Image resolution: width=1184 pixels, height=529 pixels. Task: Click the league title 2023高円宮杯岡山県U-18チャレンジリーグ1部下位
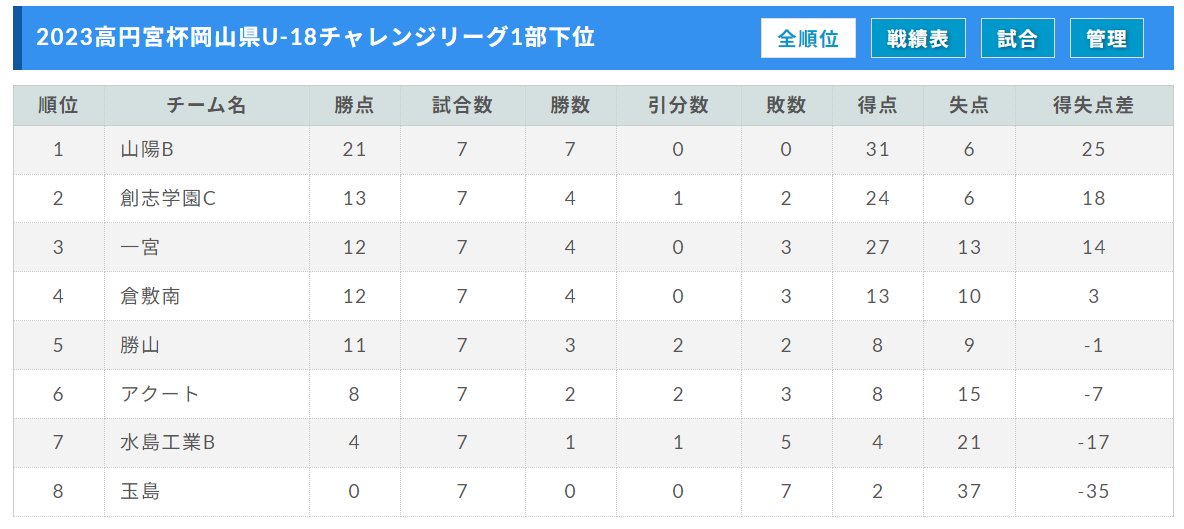click(x=316, y=38)
